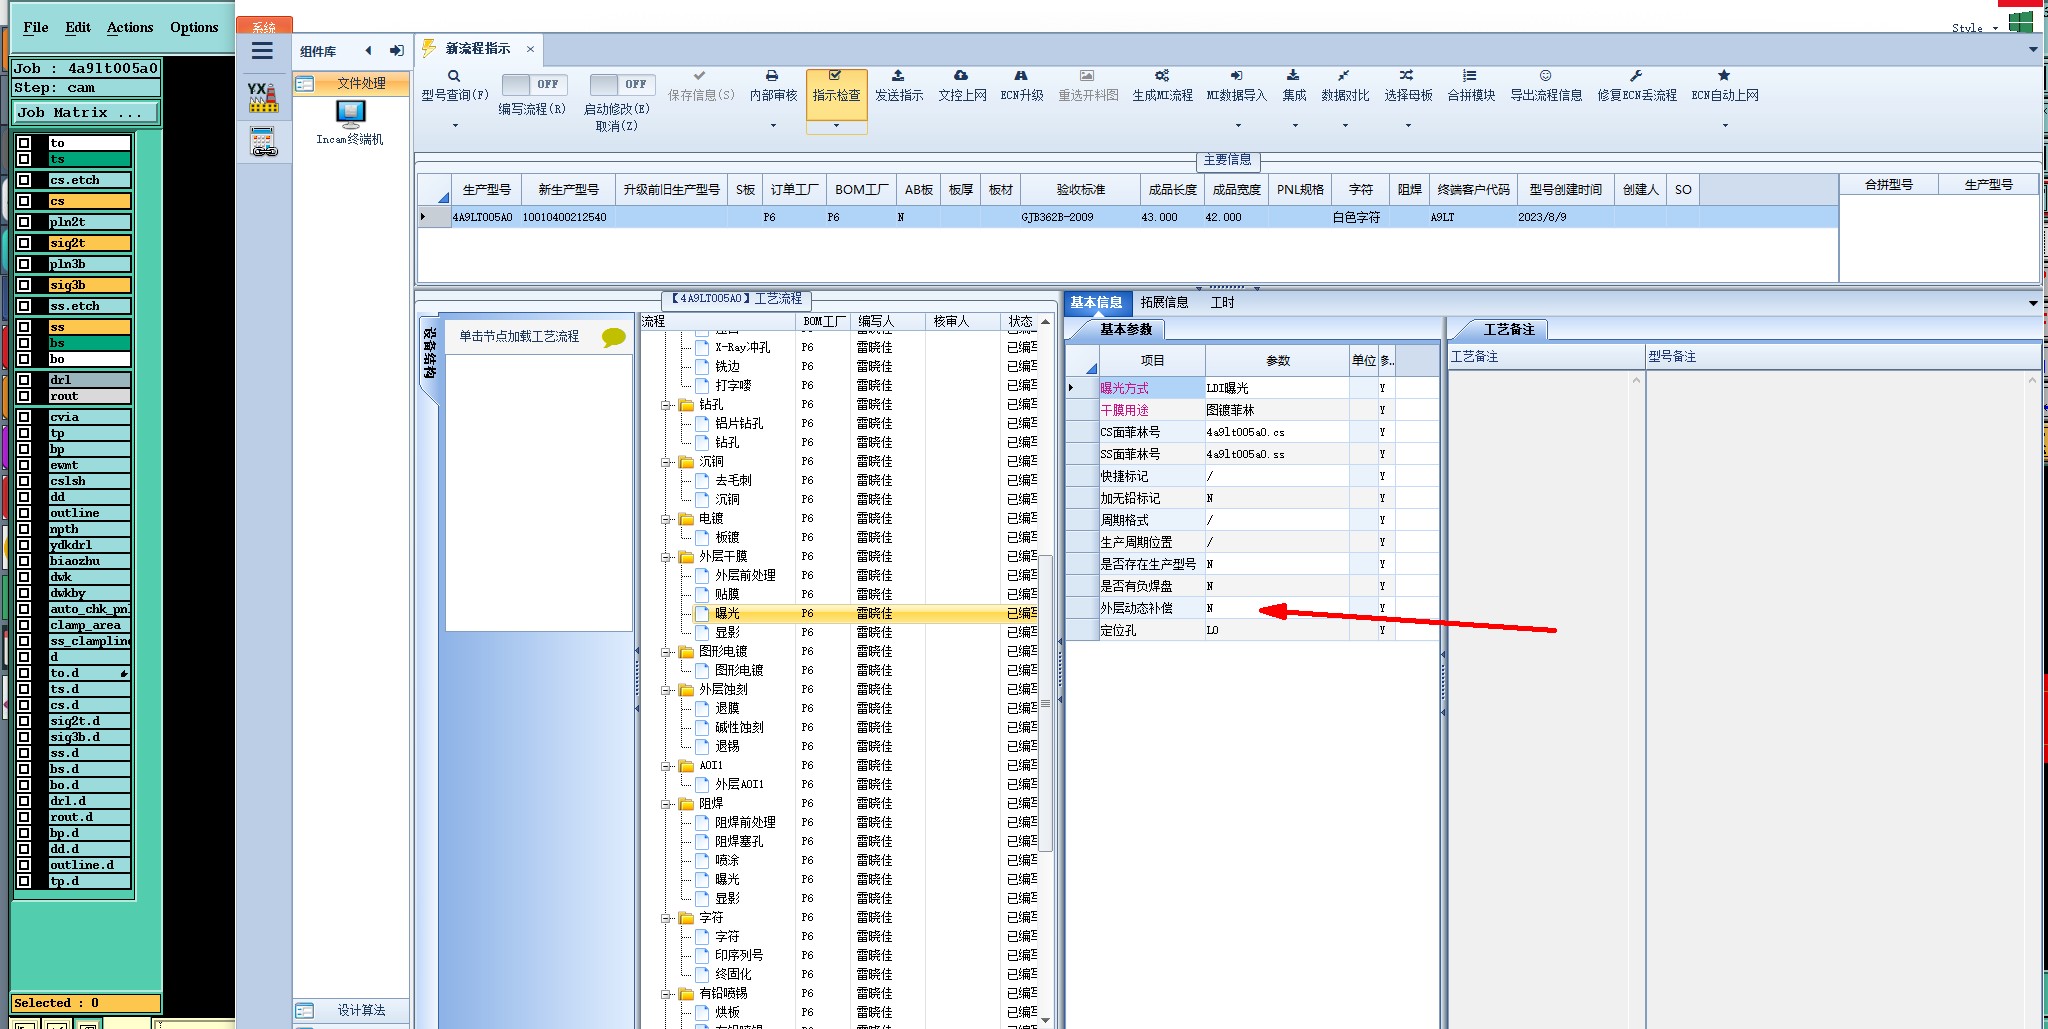The height and width of the screenshot is (1029, 2048).
Task: Toggle the 编写流程(R) OFF switch
Action: click(x=534, y=85)
